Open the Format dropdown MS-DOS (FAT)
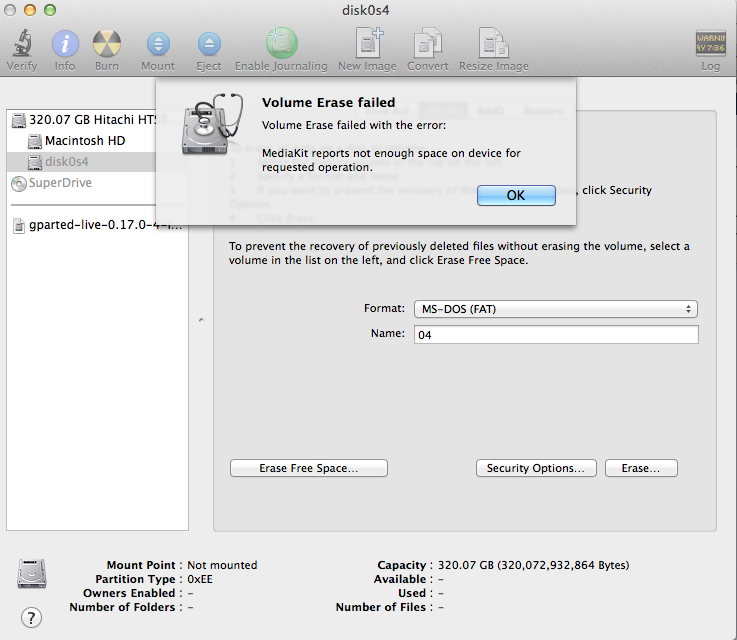Viewport: 737px width, 640px height. click(x=556, y=309)
